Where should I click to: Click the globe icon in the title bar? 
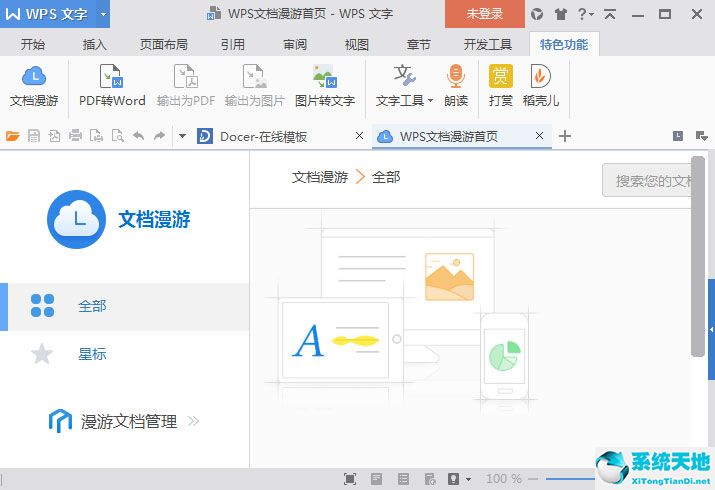coord(537,14)
